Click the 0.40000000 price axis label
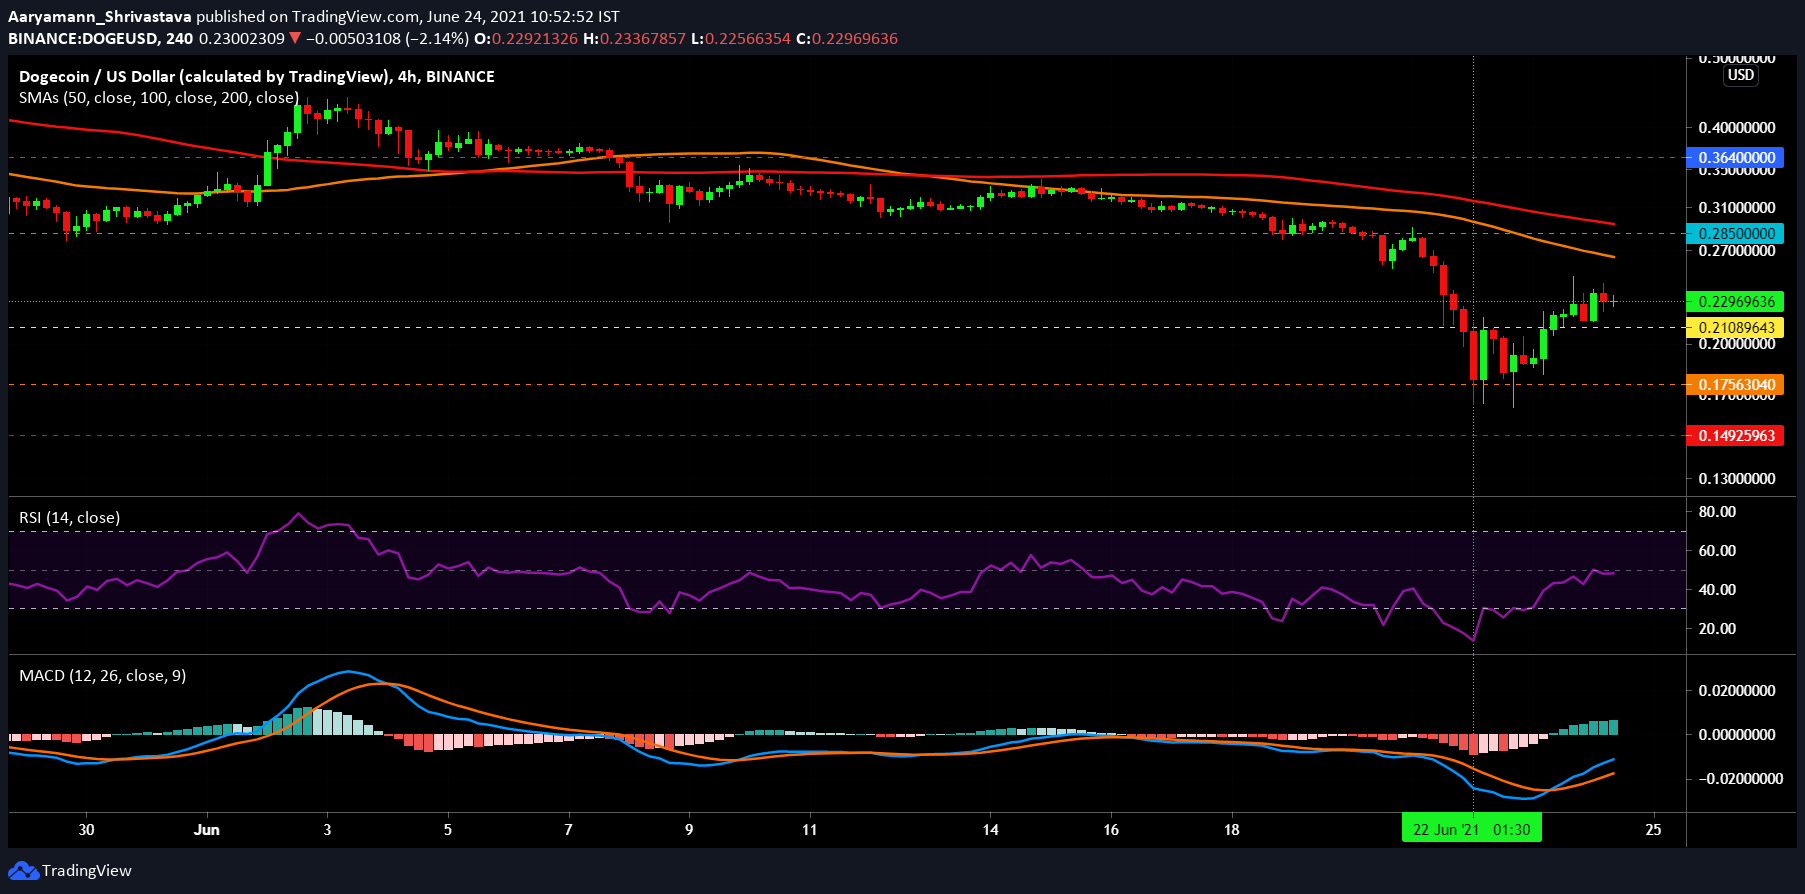Viewport: 1805px width, 894px height. click(x=1737, y=128)
